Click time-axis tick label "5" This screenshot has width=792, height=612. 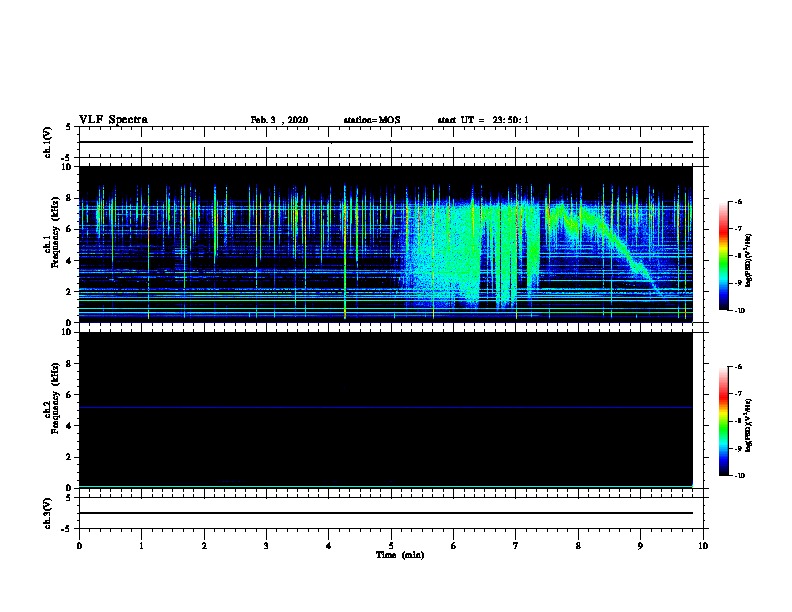coord(391,546)
